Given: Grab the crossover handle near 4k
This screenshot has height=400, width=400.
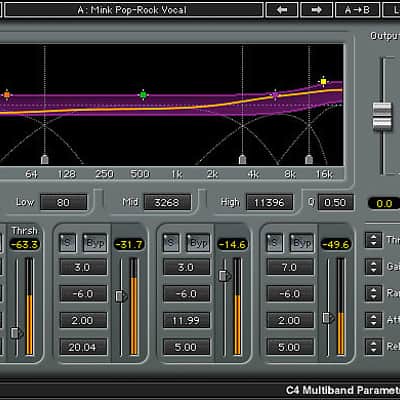Looking at the screenshot, I should (x=242, y=159).
